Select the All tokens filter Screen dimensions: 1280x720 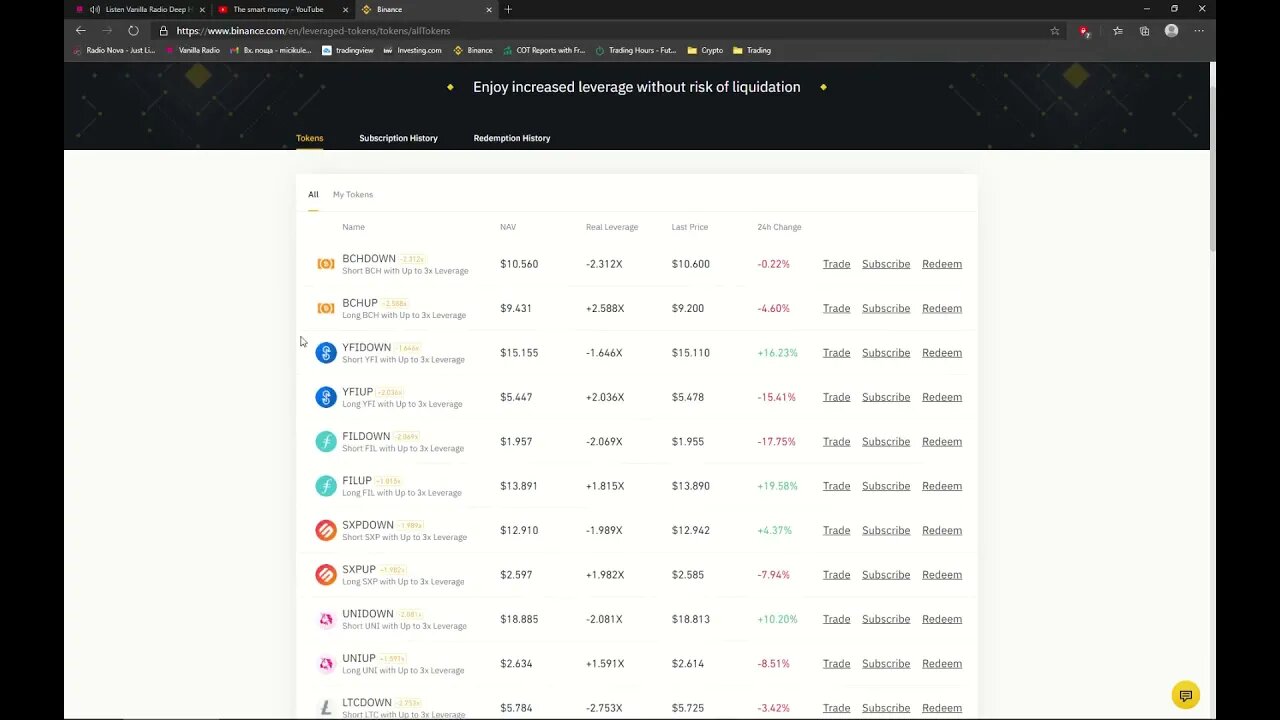click(313, 194)
